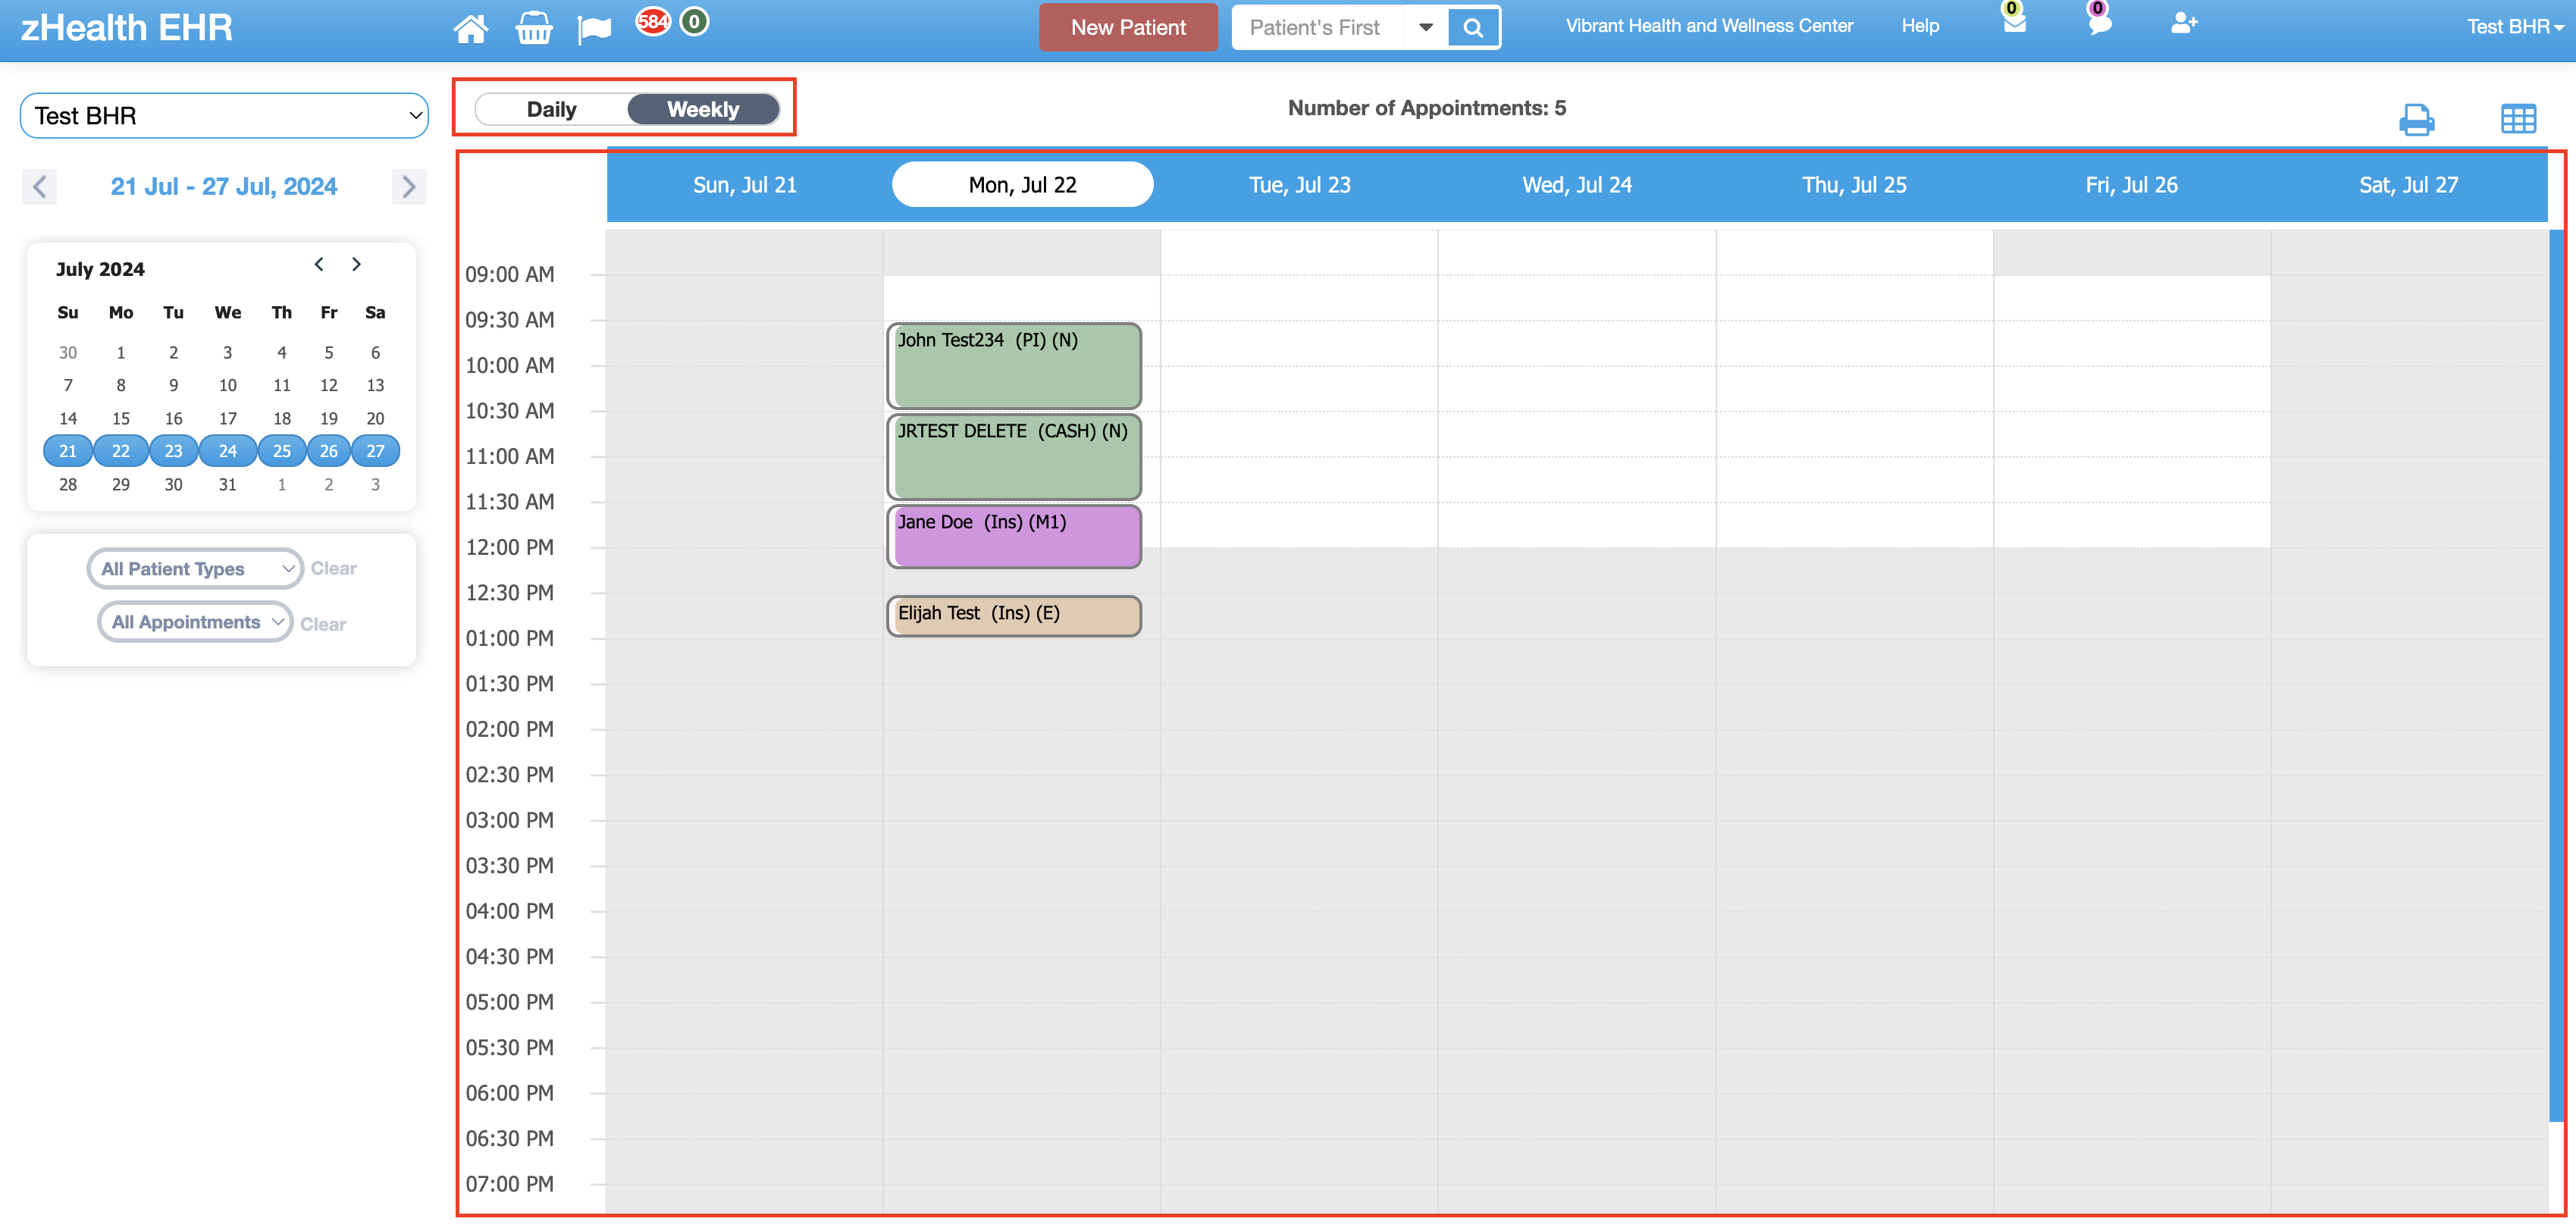Screen dimensions: 2576x1228
Task: Go to the home dashboard icon
Action: (x=470, y=28)
